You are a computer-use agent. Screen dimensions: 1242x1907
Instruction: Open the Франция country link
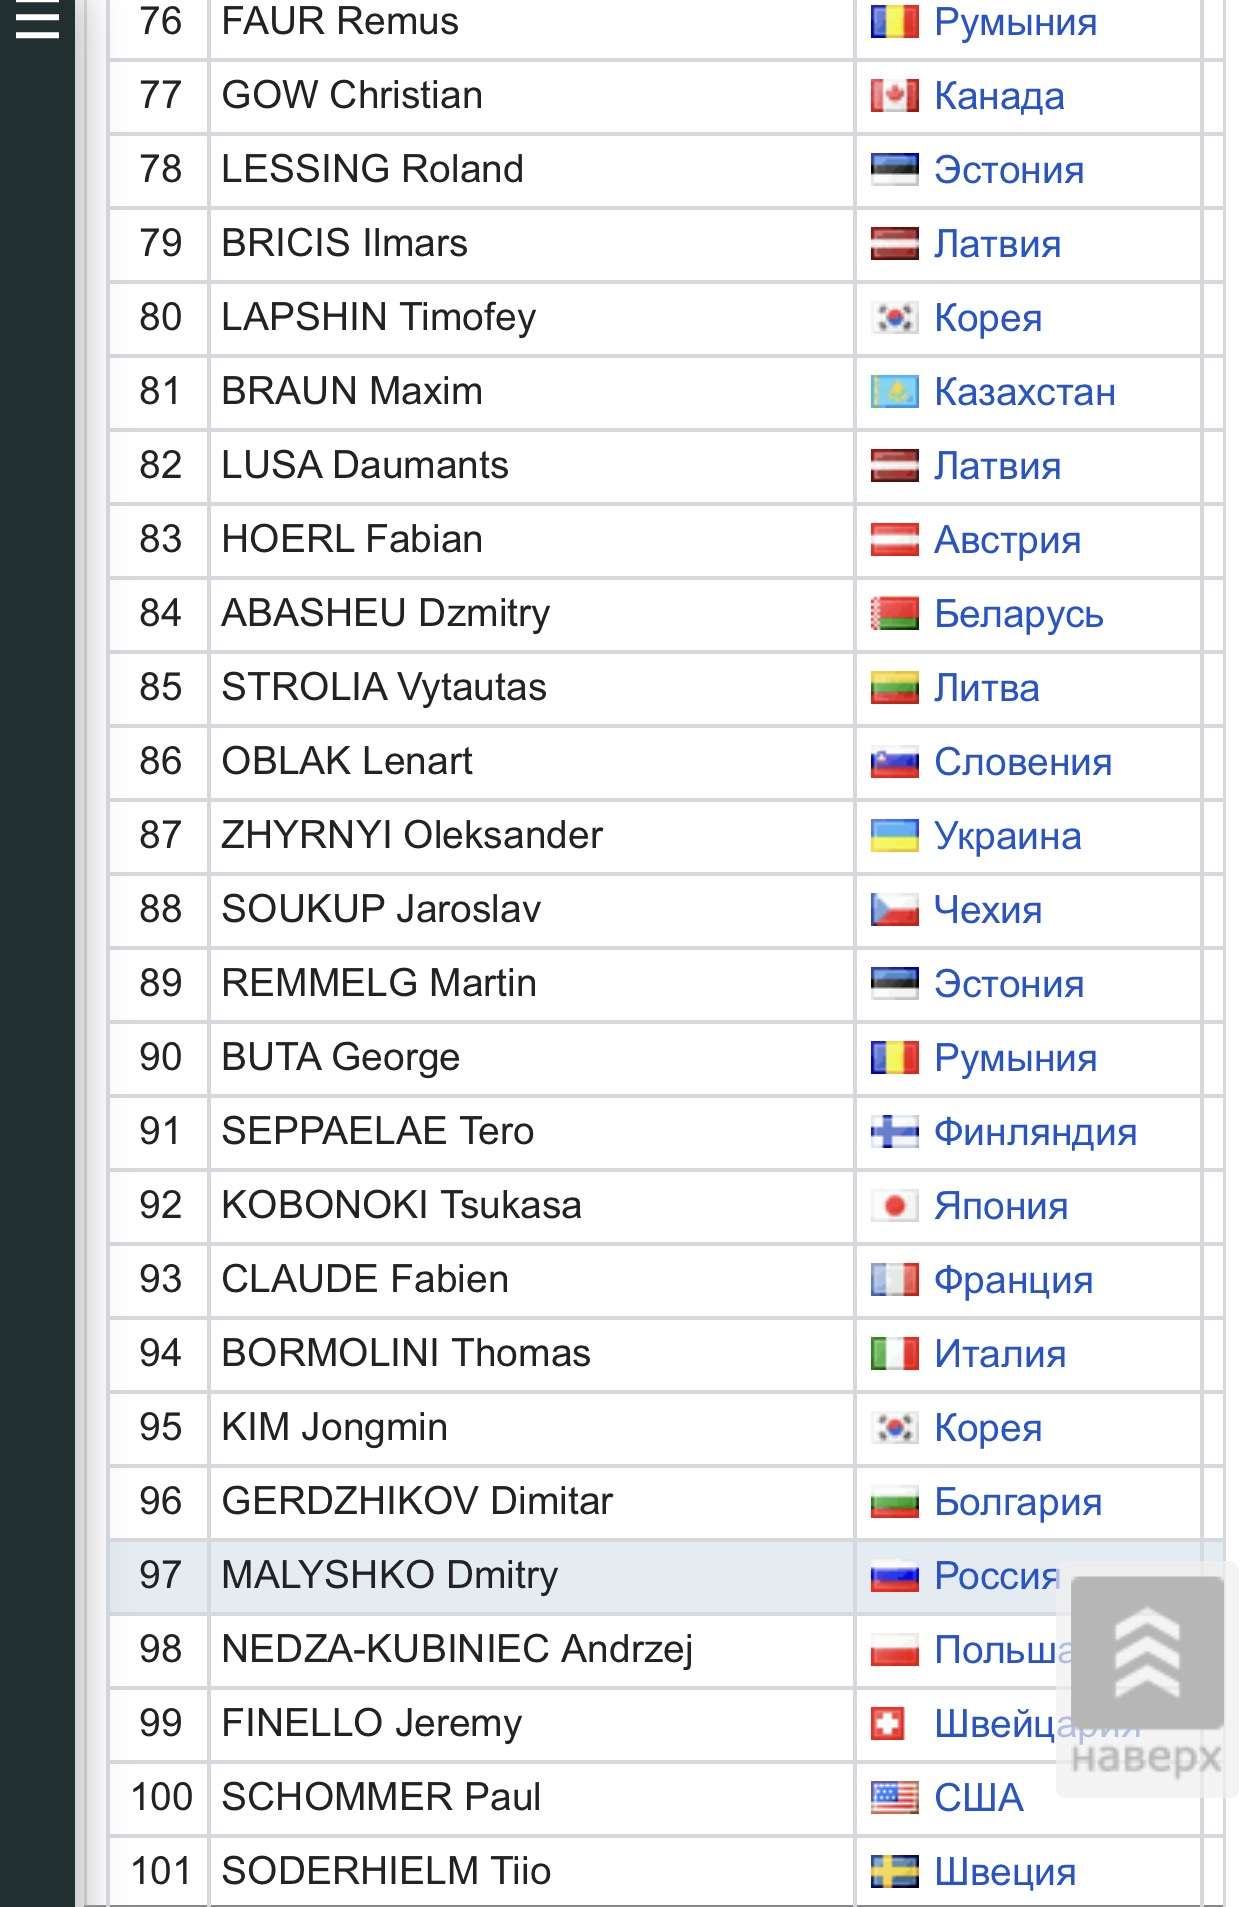click(1013, 1280)
